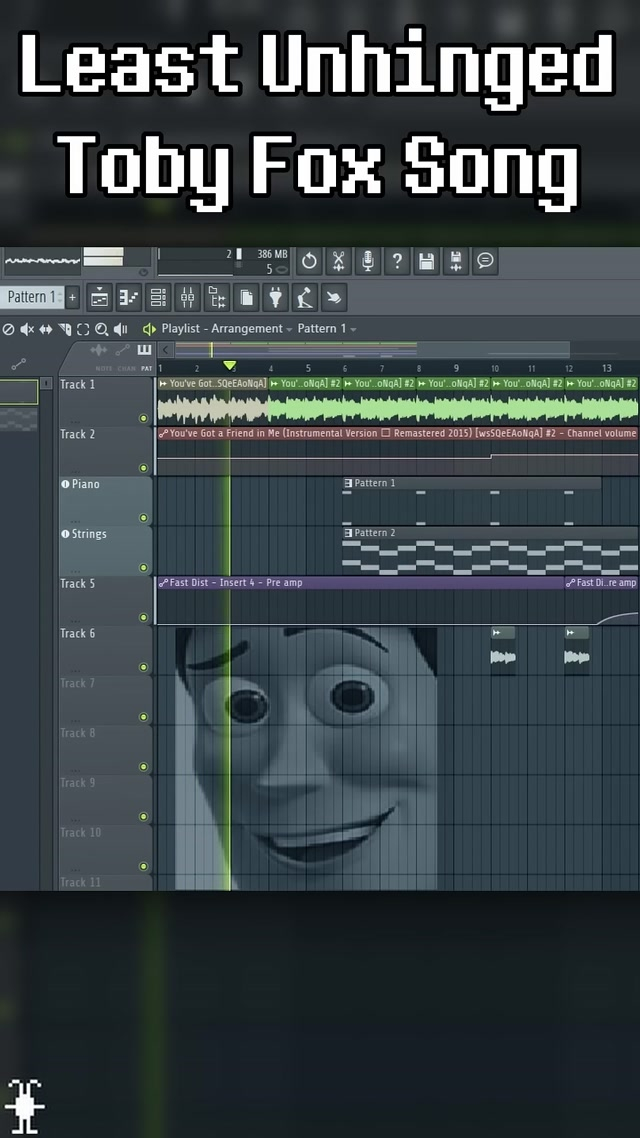Click the microphone recording icon

pyautogui.click(x=368, y=262)
